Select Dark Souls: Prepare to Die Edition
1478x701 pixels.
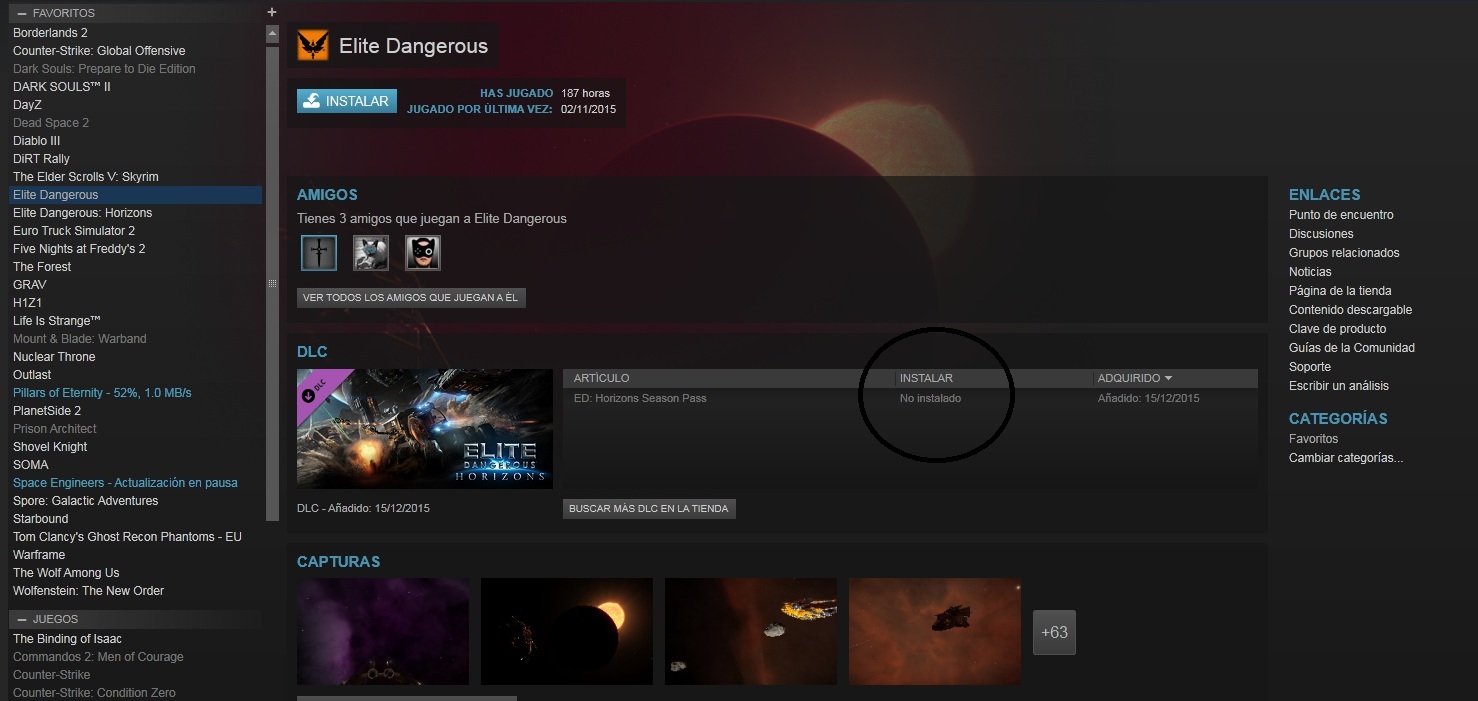coord(104,69)
